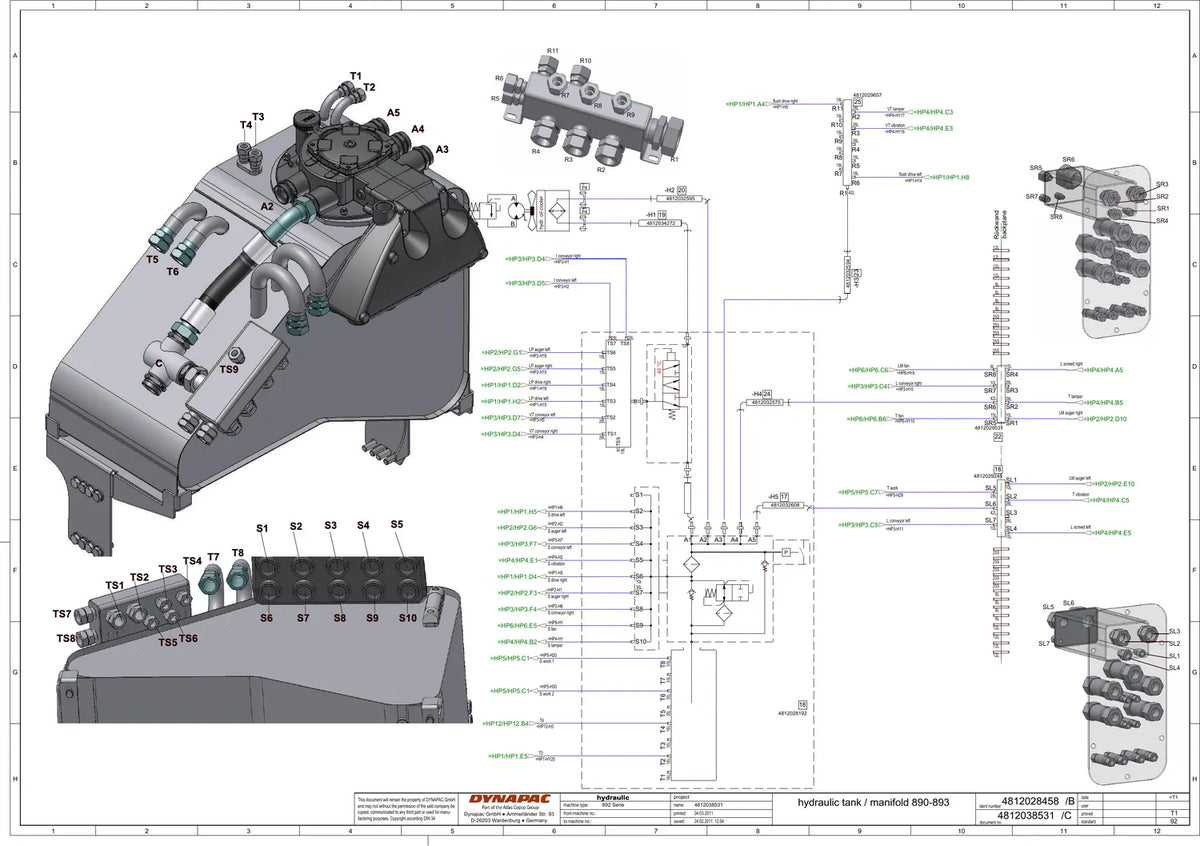
Task: Click the =HP3/HP3.F4 reference
Action: tap(517, 609)
